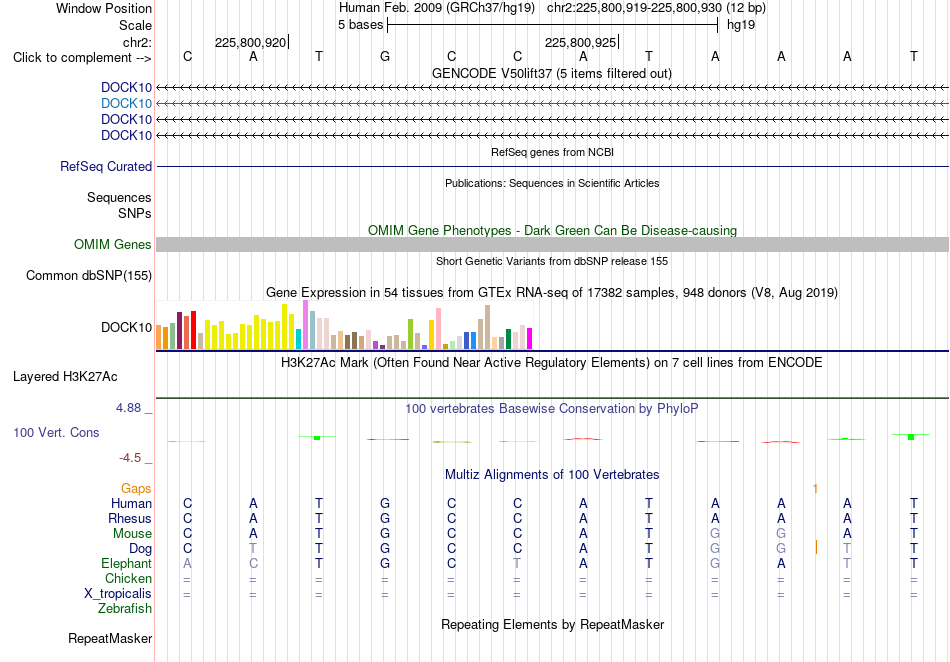
Task: Click the orange insertion bar in Dog row
Action: (816, 548)
